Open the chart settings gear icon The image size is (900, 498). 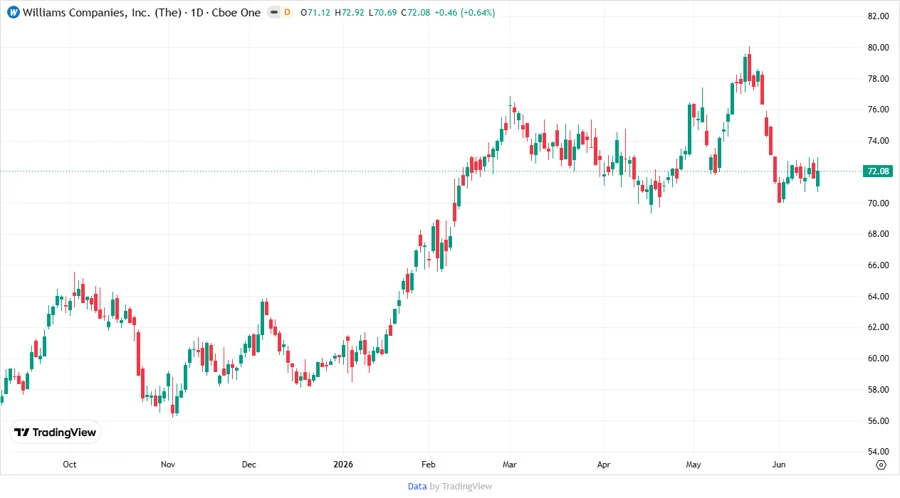click(x=881, y=465)
